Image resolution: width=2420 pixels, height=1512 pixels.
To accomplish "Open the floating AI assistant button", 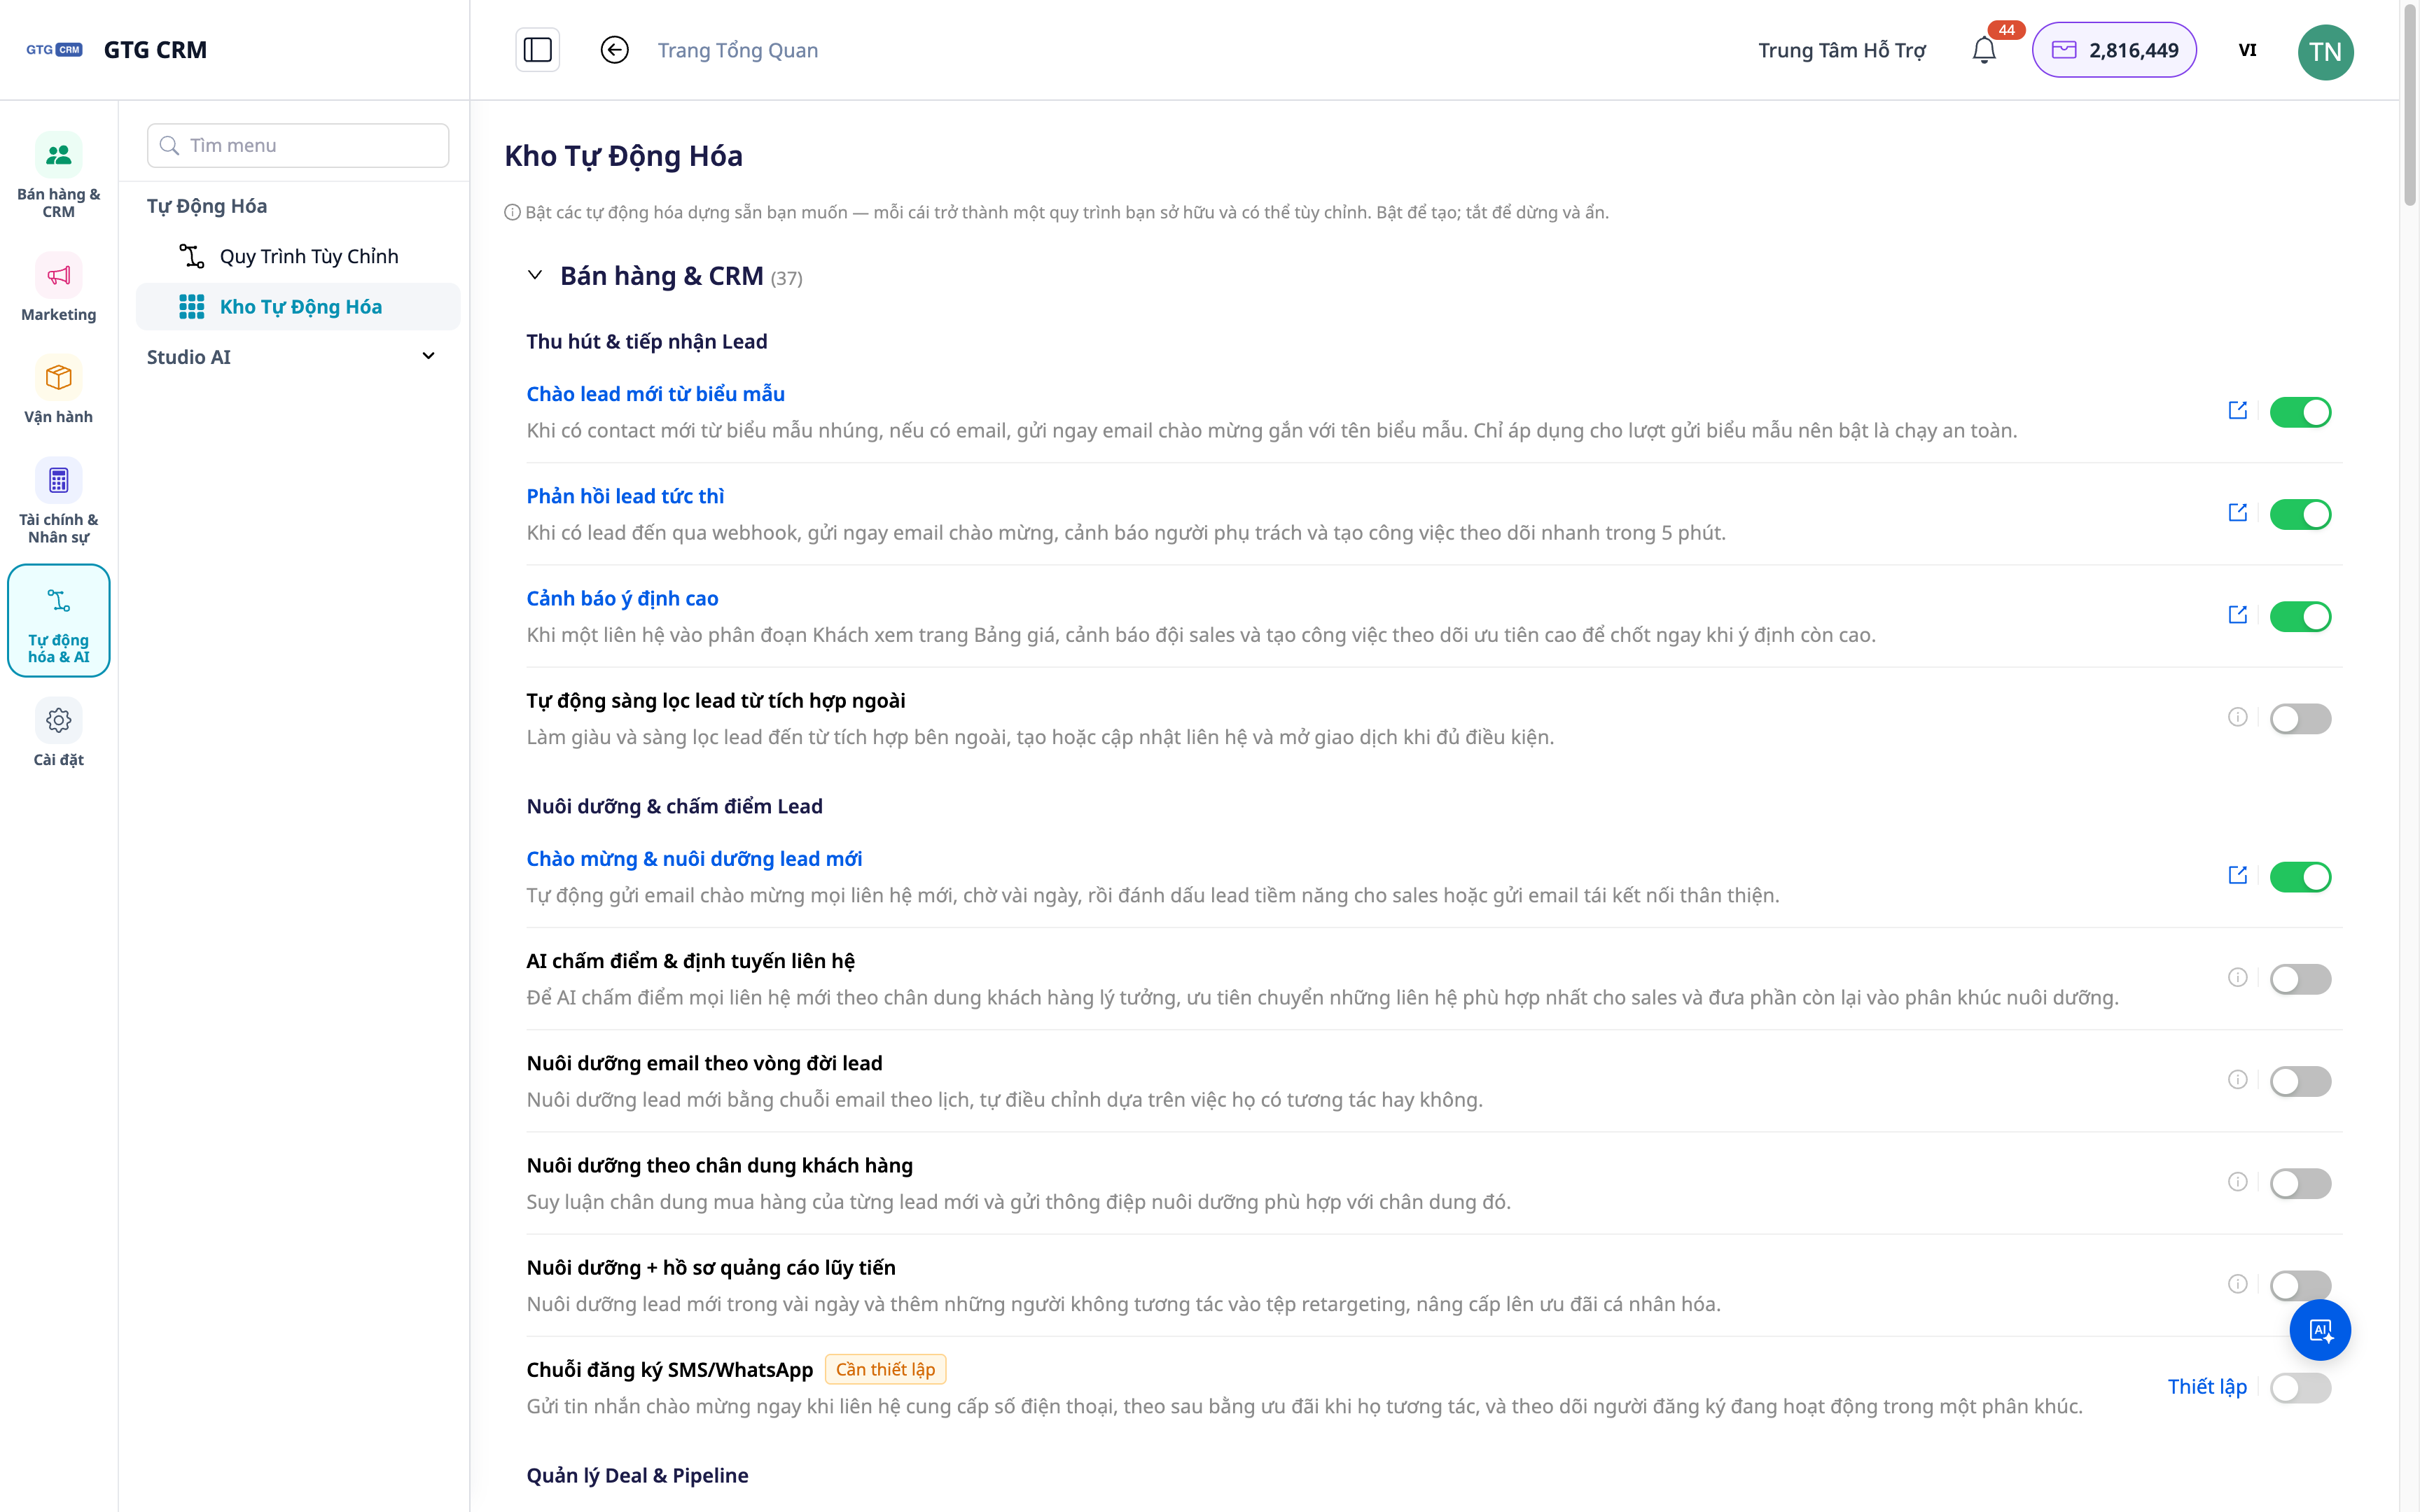I will [x=2320, y=1330].
